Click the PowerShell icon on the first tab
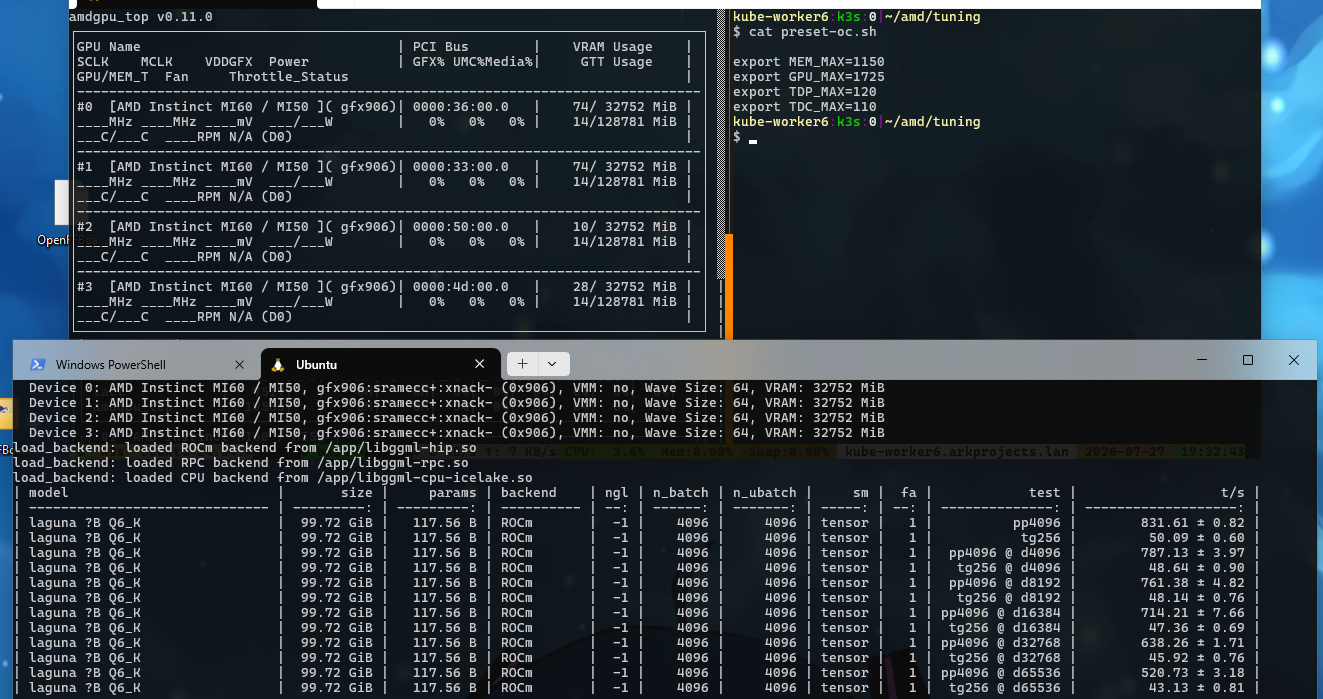The width and height of the screenshot is (1323, 699). (37, 365)
